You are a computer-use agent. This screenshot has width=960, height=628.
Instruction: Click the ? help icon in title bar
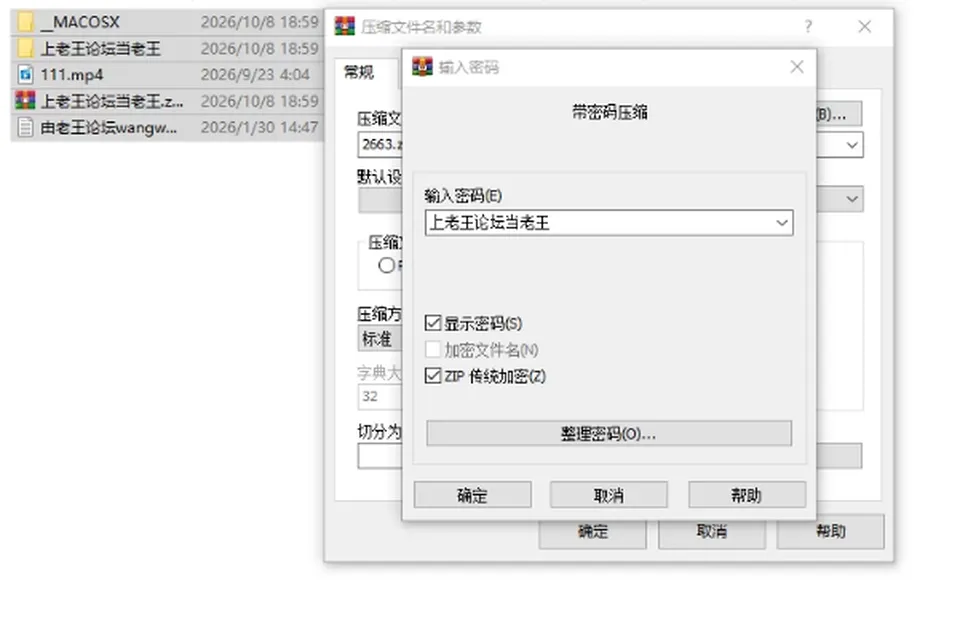(x=808, y=26)
